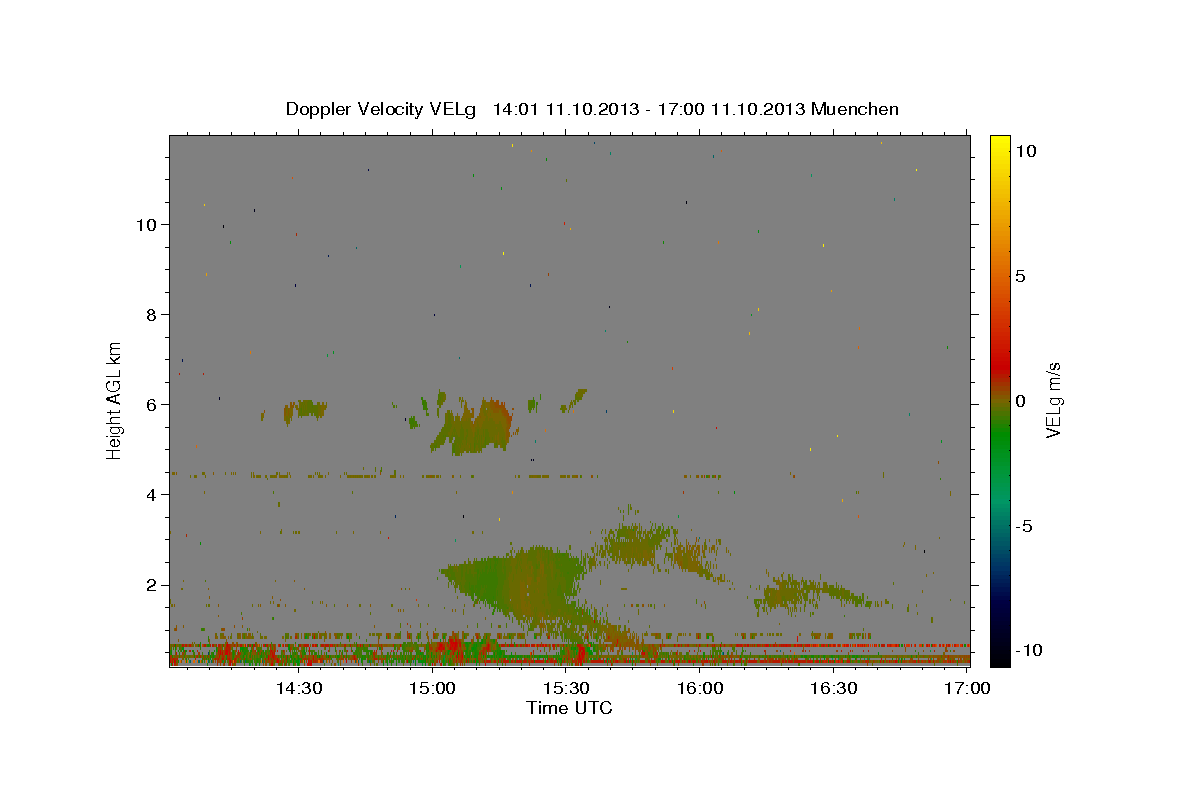Click the cloud echo near 6 km at 15:10
The width and height of the screenshot is (1200, 800).
click(475, 427)
